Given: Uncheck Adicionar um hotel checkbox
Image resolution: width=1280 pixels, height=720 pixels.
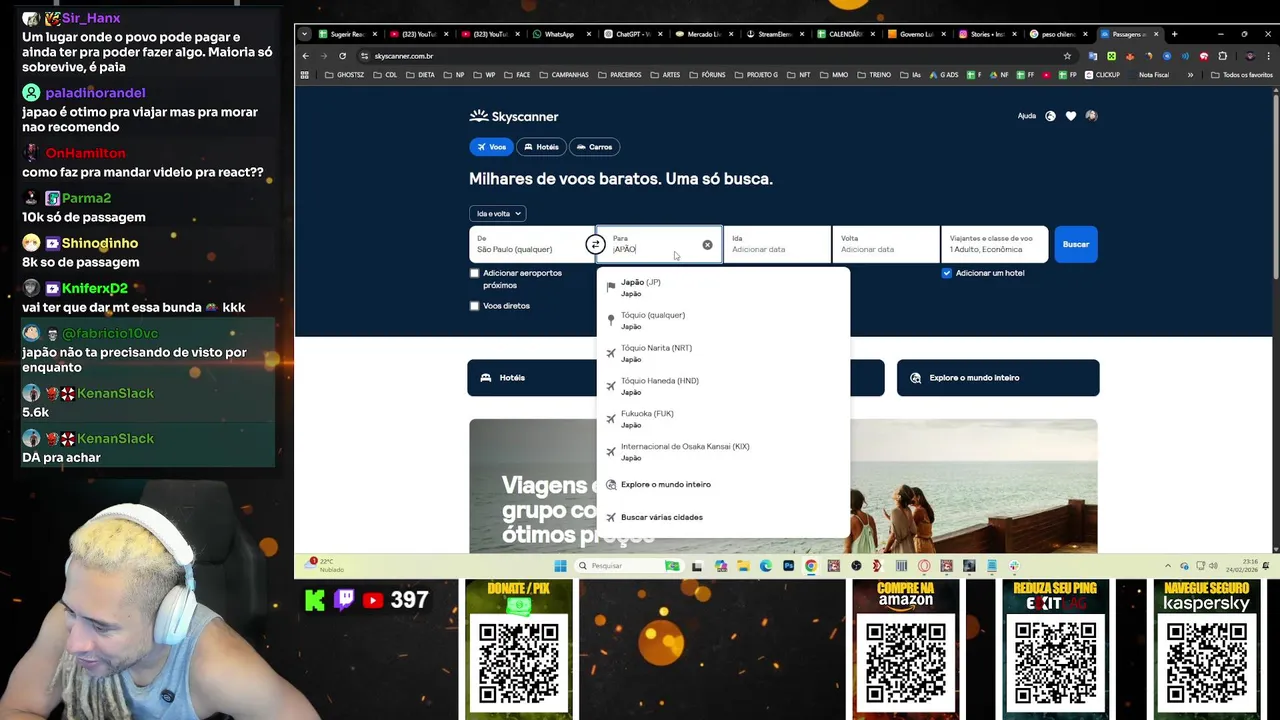Looking at the screenshot, I should coord(947,273).
